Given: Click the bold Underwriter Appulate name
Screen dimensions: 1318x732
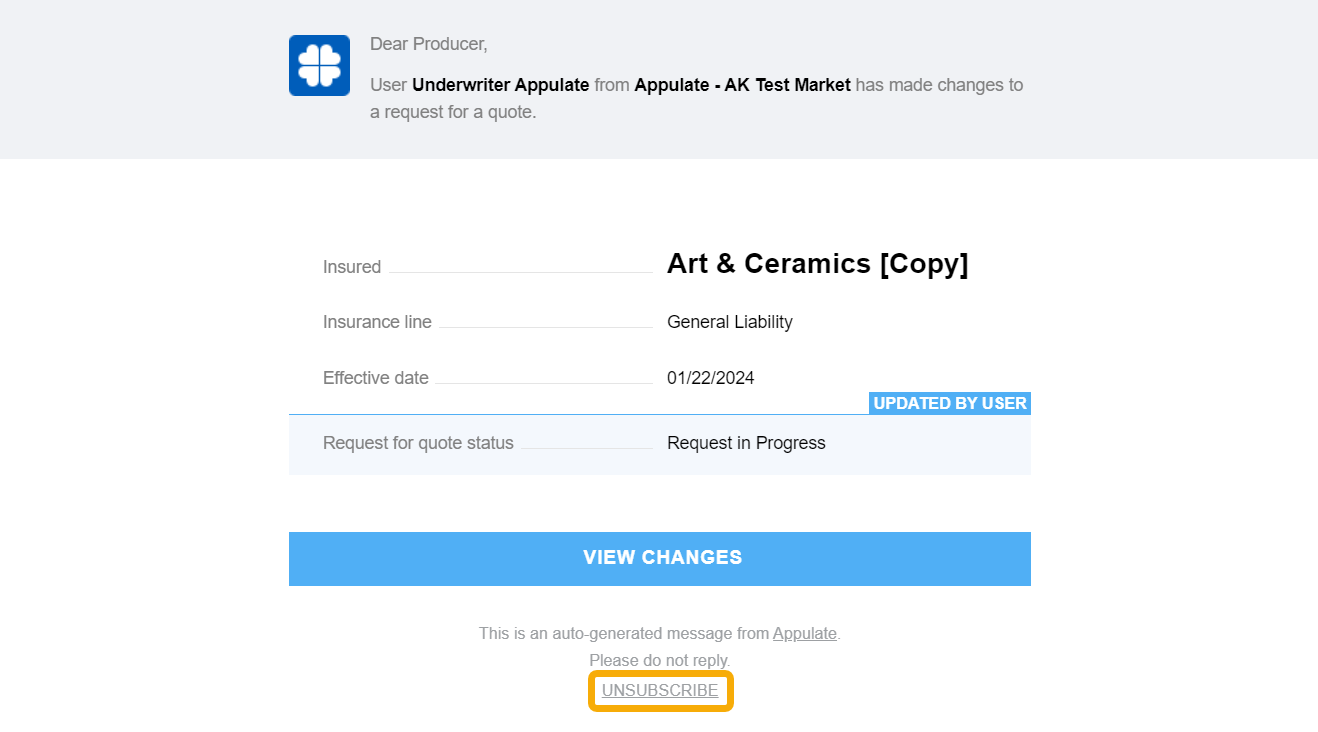Looking at the screenshot, I should coord(500,85).
